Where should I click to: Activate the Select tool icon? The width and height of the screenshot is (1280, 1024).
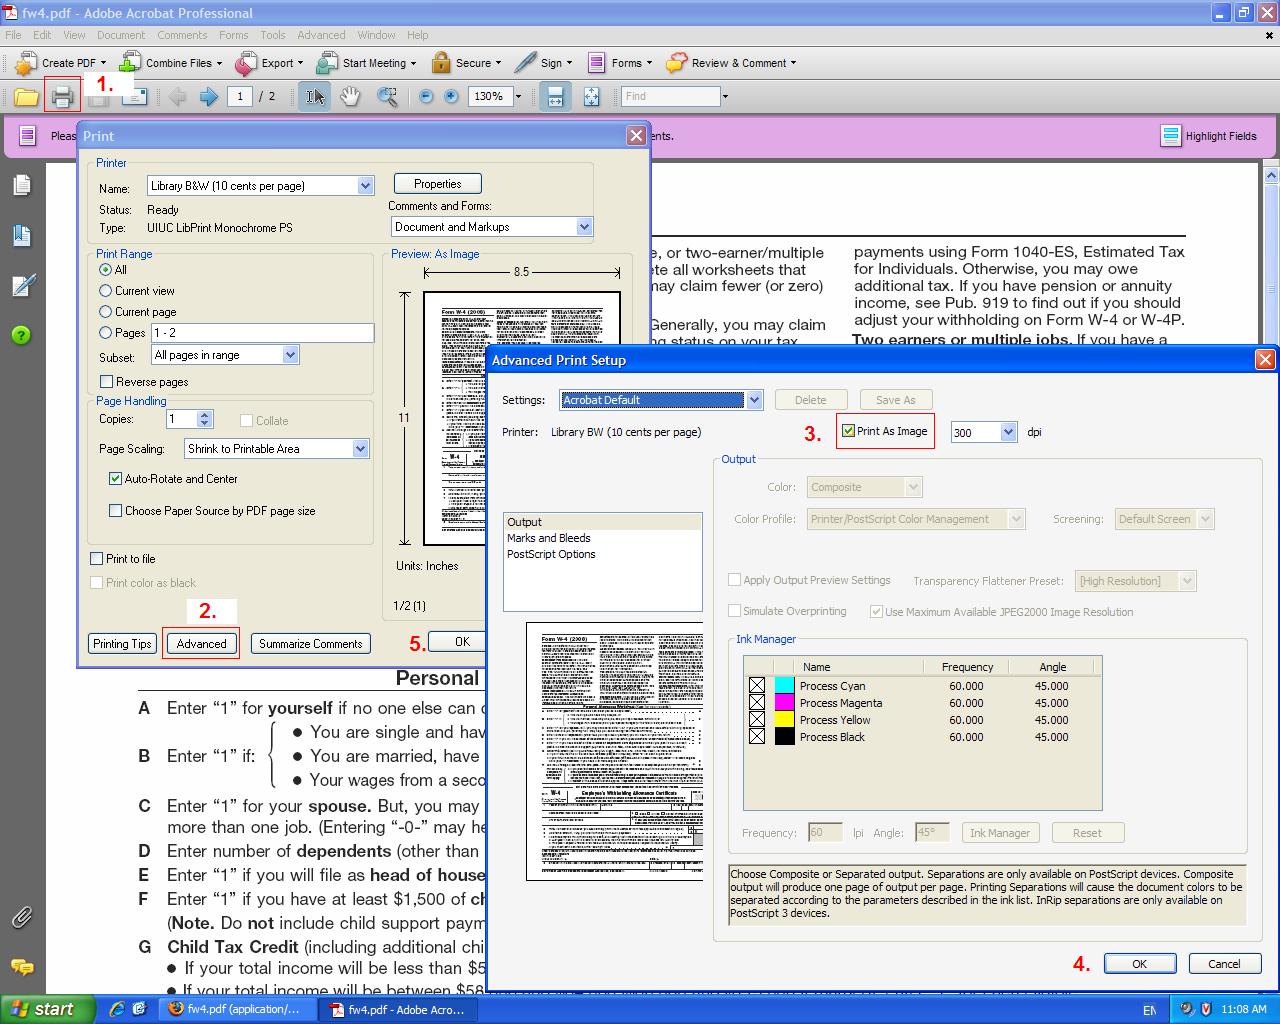tap(315, 97)
